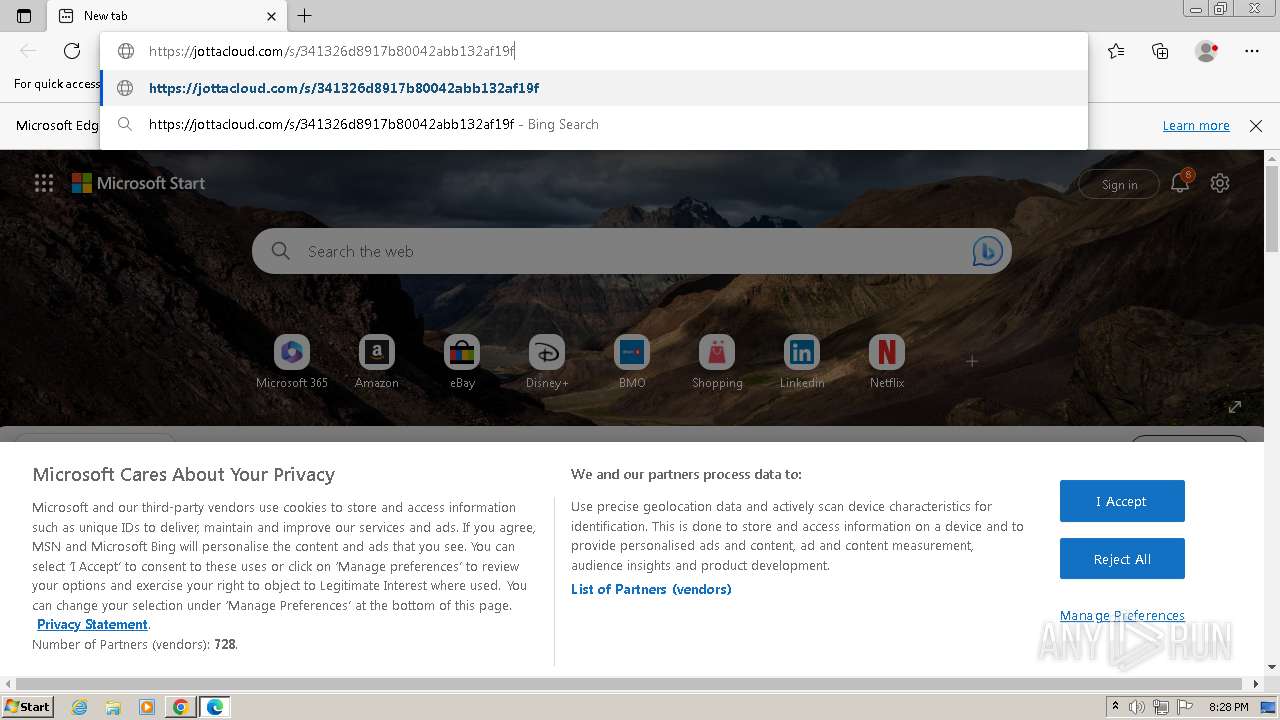Viewport: 1280px width, 720px height.
Task: Open the Shopping quick link
Action: coord(717,362)
